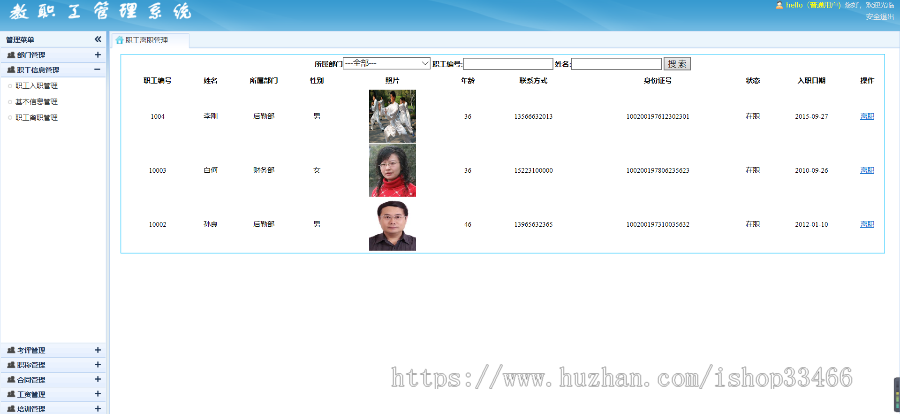
Task: Click the group icon beside 合同管理
Action: pyautogui.click(x=11, y=380)
